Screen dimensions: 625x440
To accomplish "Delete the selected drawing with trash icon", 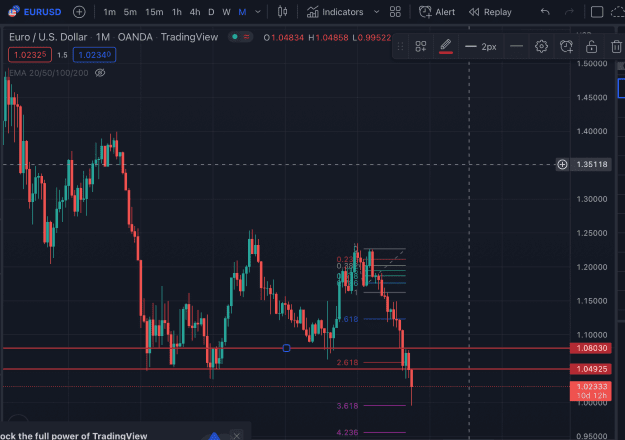I will (x=616, y=47).
